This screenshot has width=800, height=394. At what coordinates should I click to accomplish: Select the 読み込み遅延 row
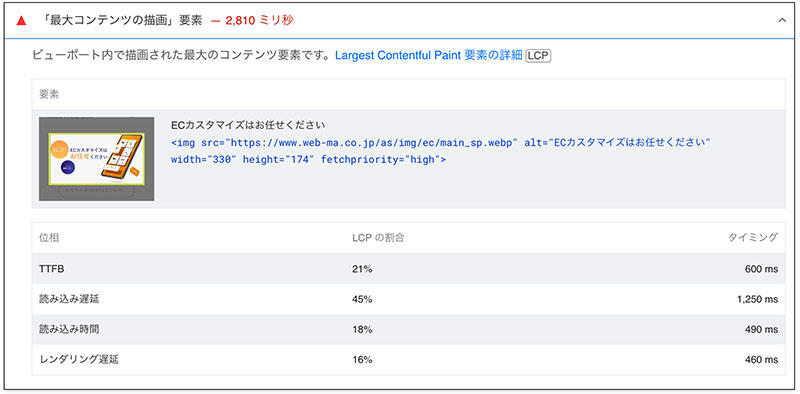click(x=408, y=299)
